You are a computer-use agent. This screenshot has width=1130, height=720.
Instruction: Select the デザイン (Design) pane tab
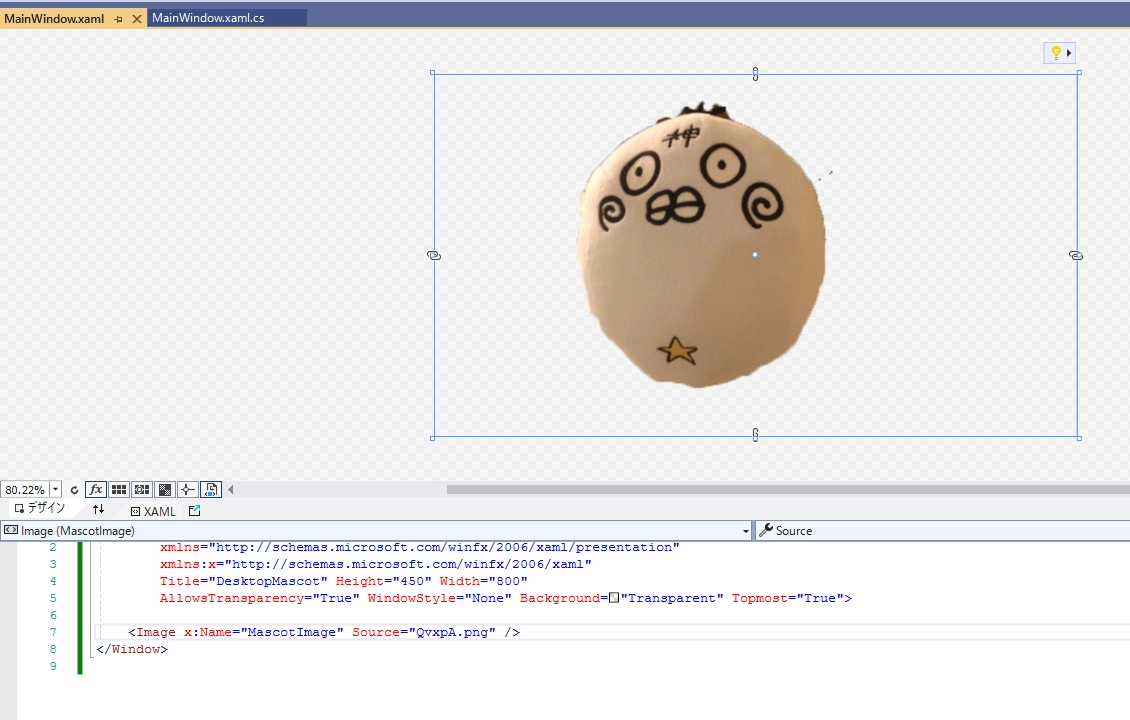click(x=39, y=509)
